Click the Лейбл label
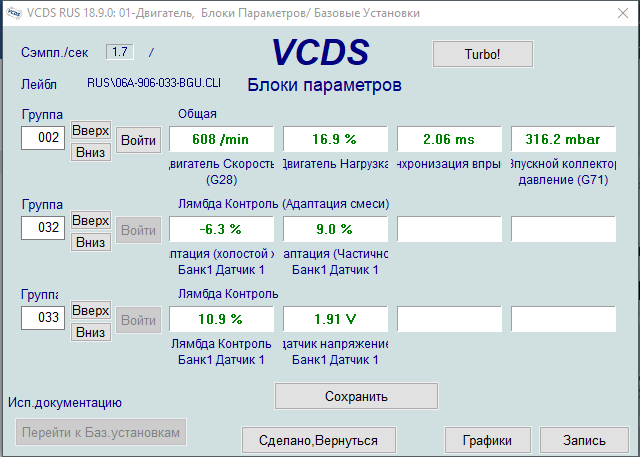 [x=39, y=84]
